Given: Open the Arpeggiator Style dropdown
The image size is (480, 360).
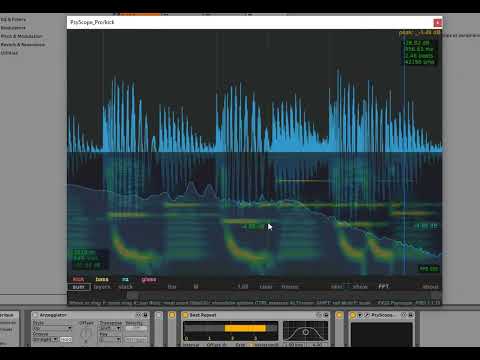Looking at the screenshot, I should (52, 328).
